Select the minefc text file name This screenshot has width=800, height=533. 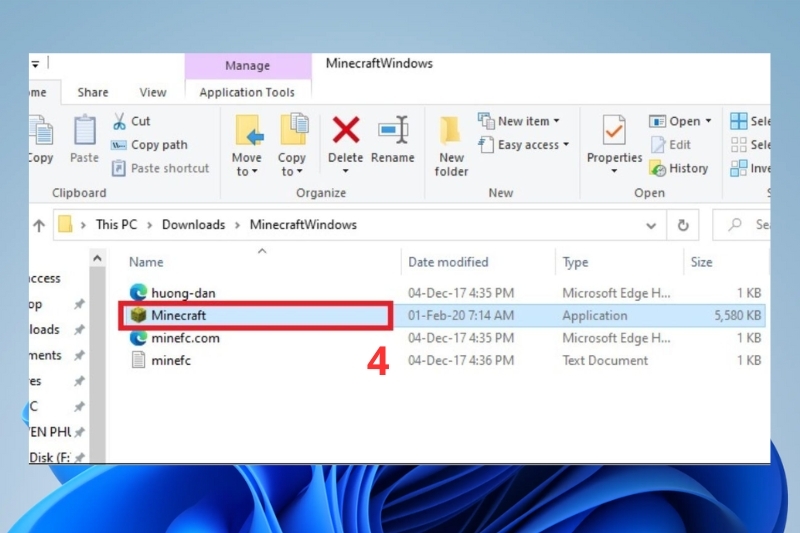point(171,361)
